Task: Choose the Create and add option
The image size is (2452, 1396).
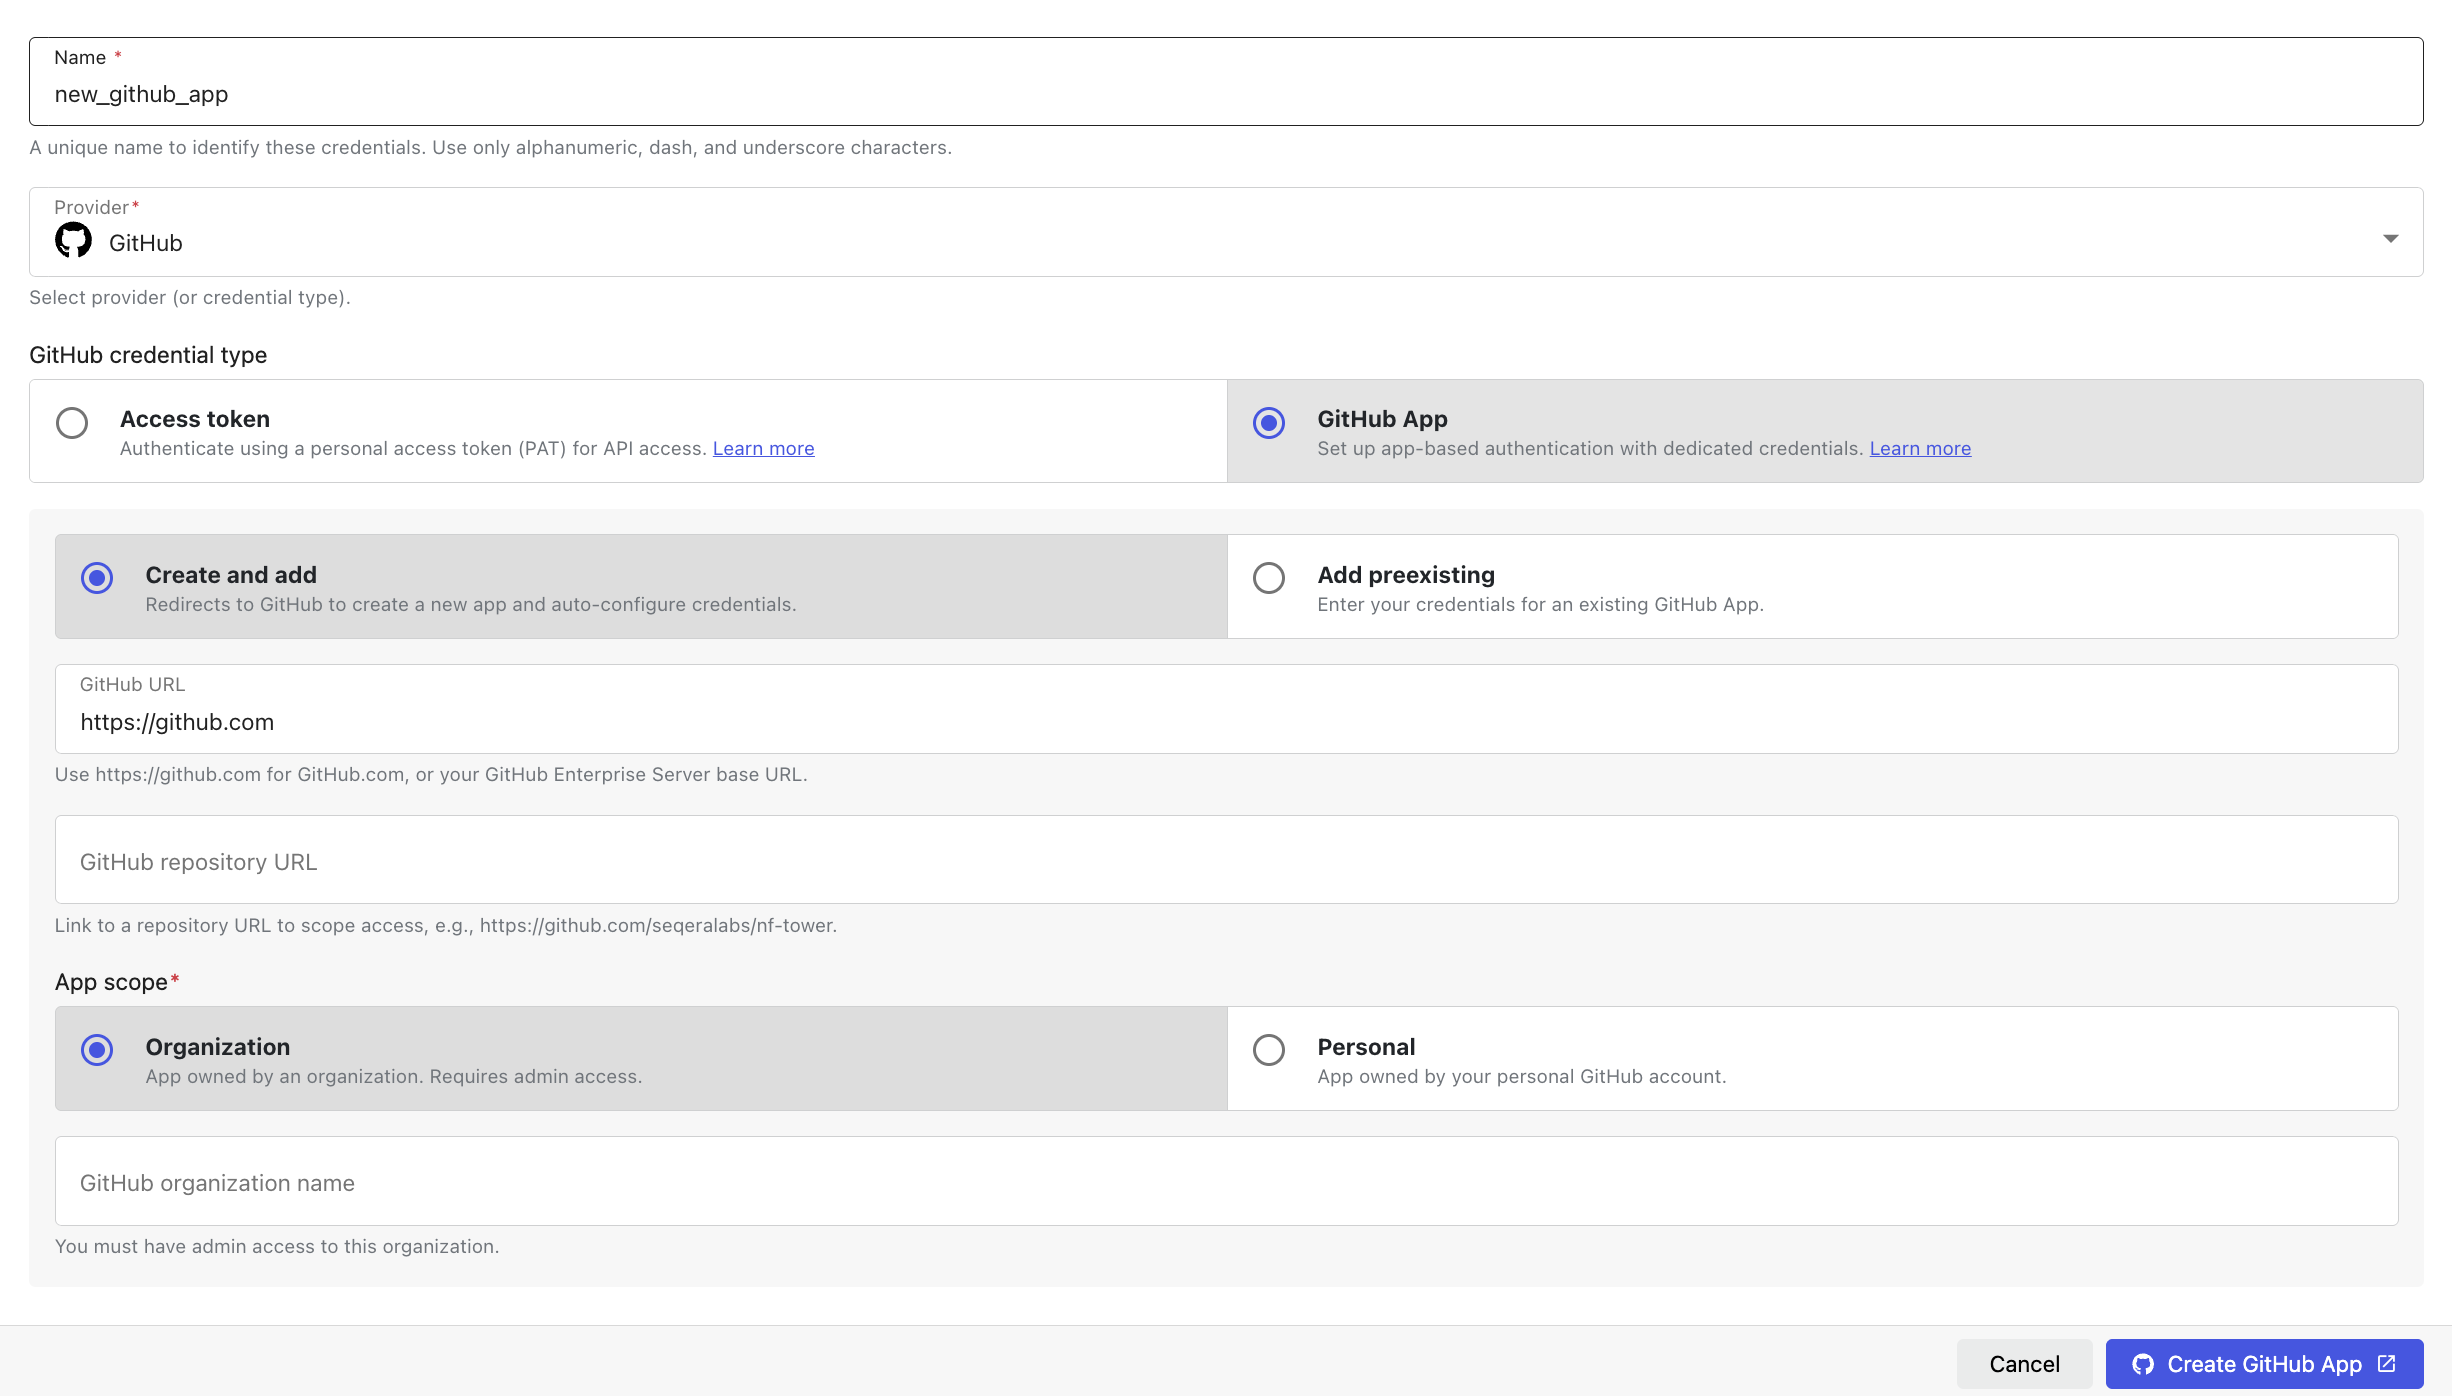Action: (x=96, y=578)
